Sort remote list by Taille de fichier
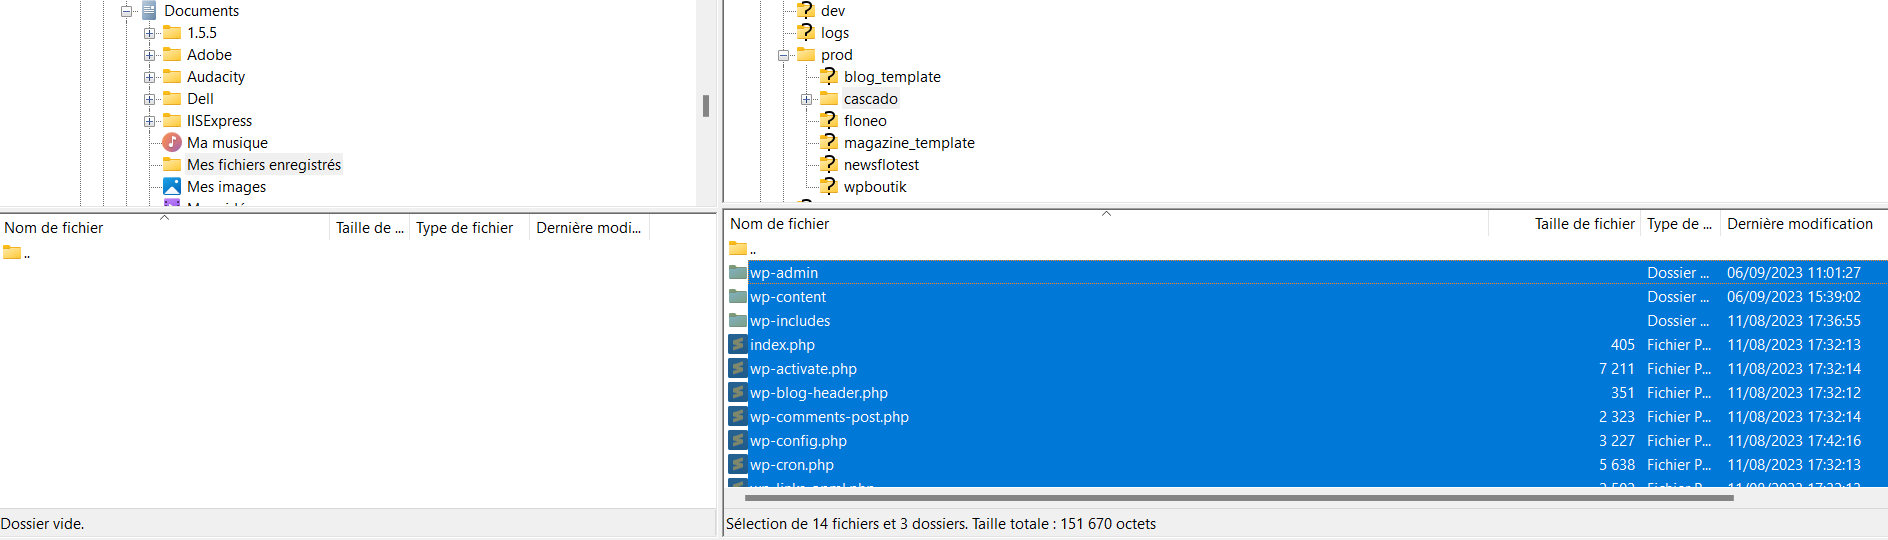 (x=1584, y=224)
